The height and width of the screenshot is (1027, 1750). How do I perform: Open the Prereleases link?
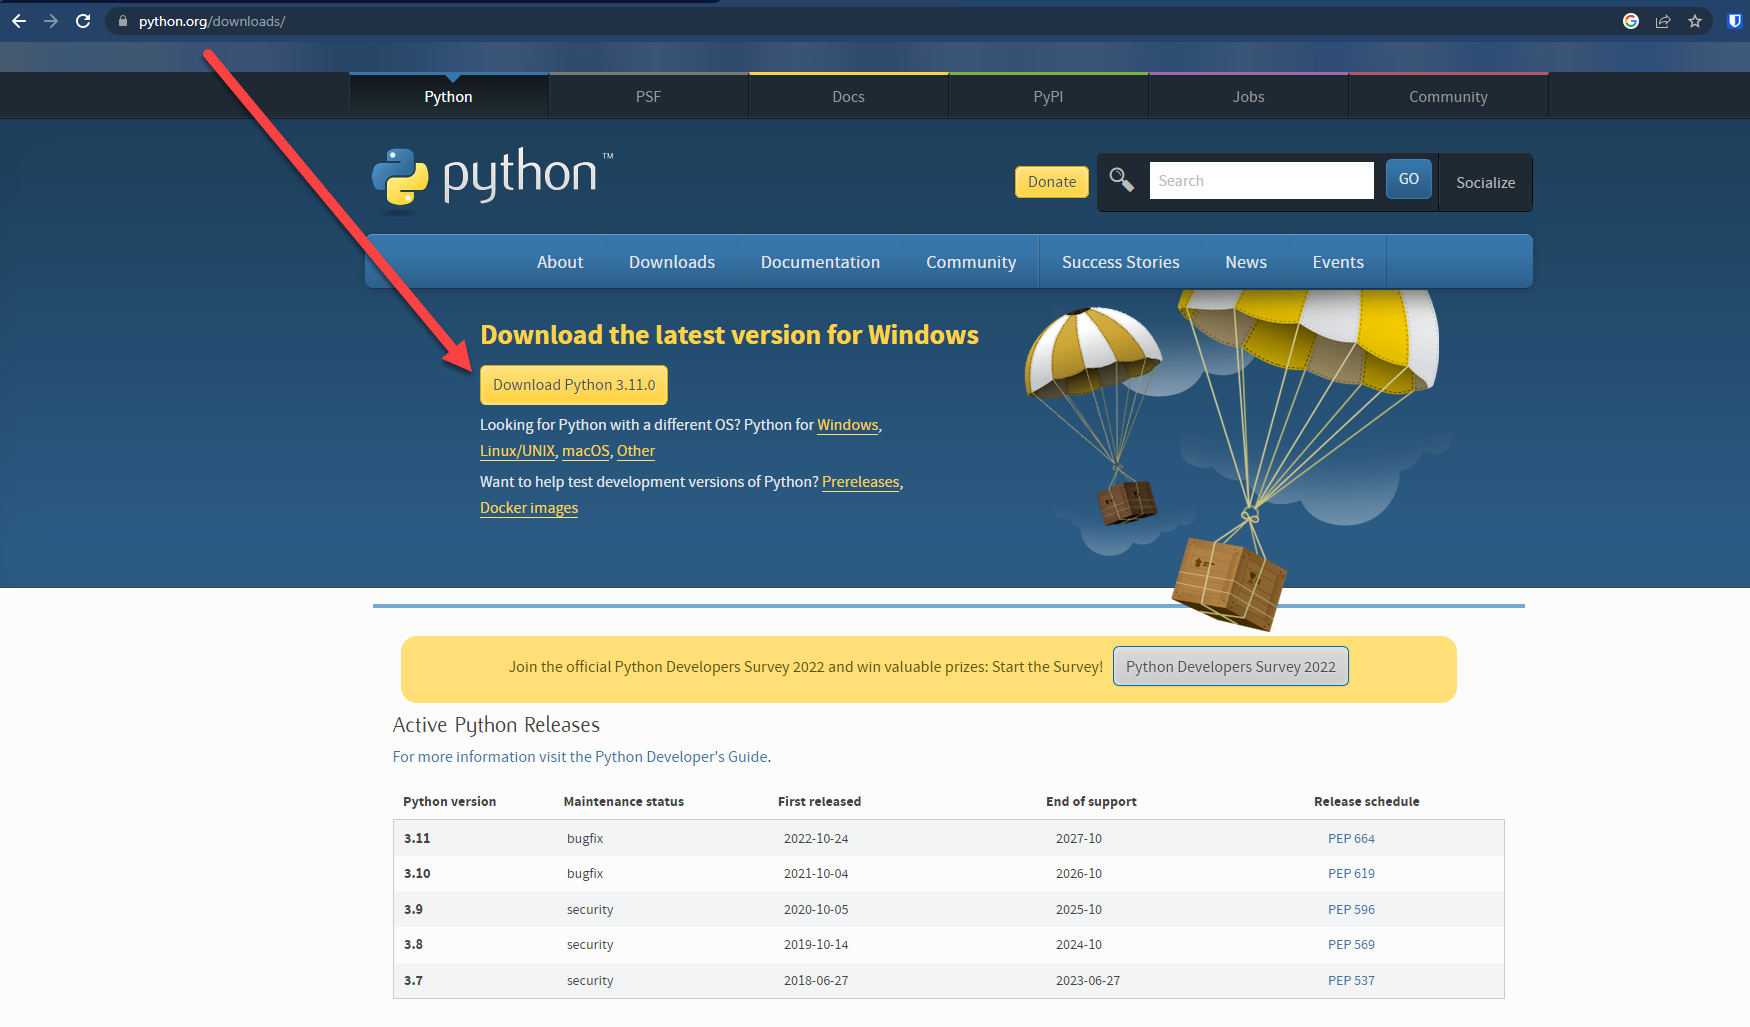click(x=861, y=482)
